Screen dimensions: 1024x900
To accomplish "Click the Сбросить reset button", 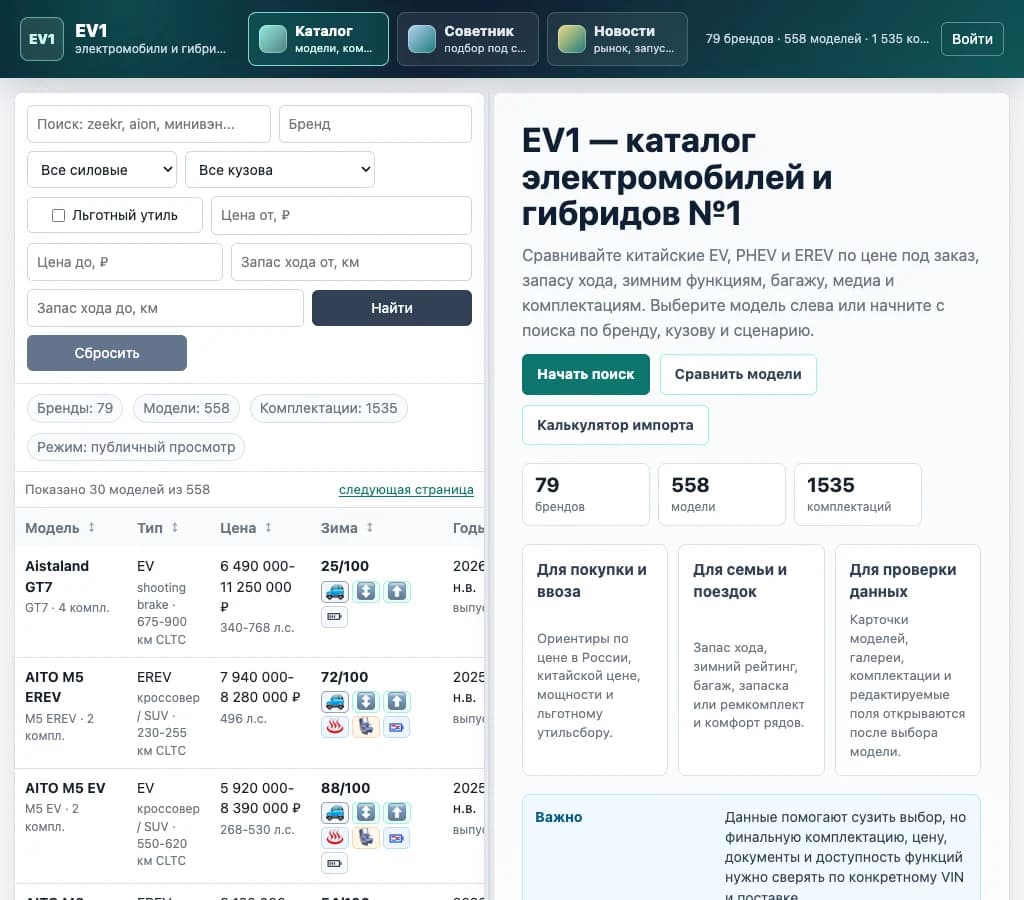I will (x=107, y=353).
